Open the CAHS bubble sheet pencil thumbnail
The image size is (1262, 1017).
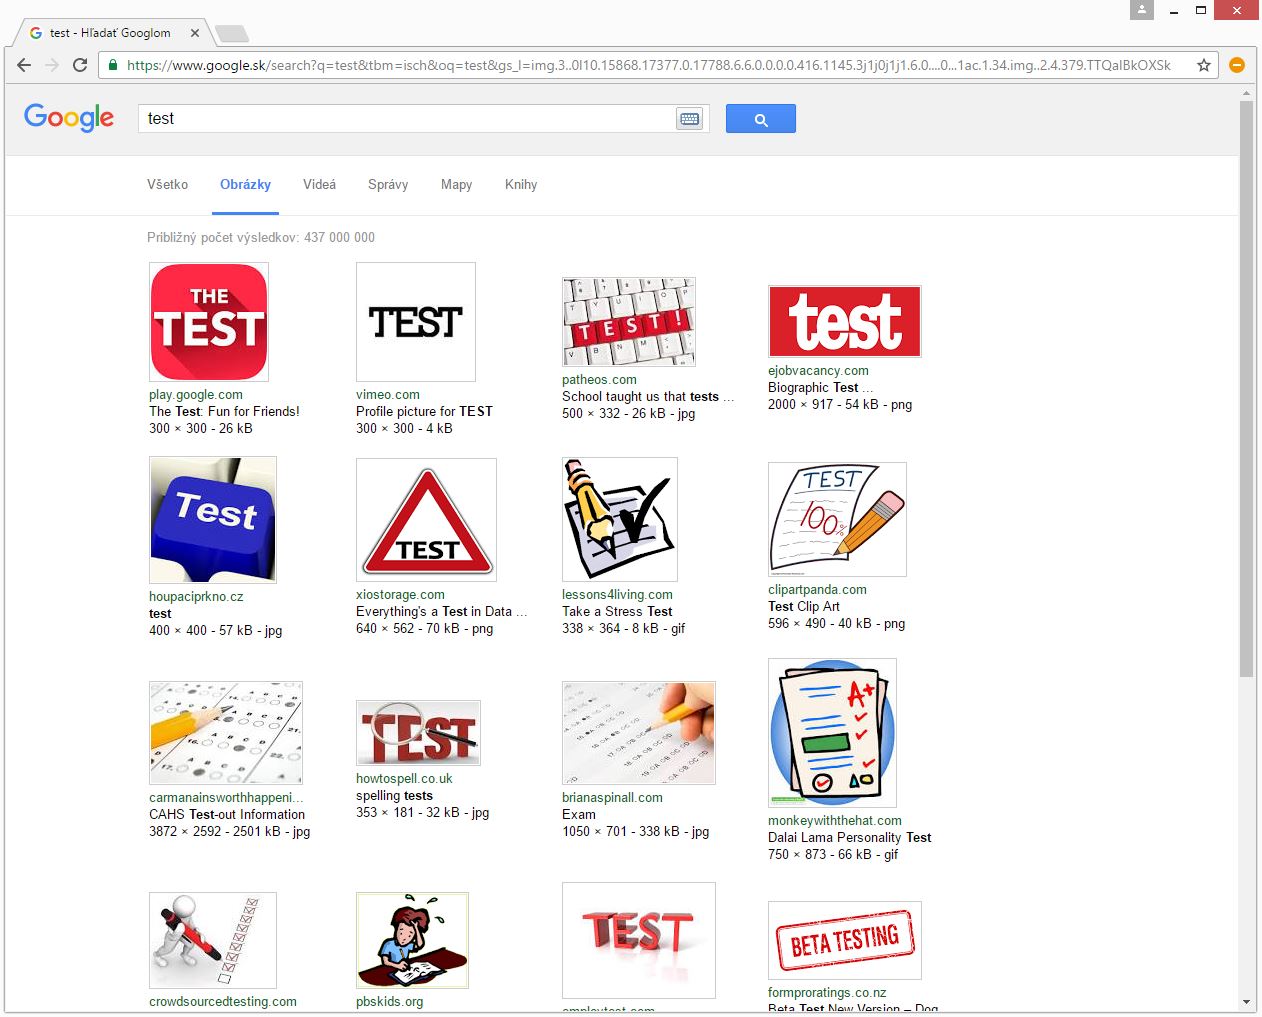click(x=226, y=733)
